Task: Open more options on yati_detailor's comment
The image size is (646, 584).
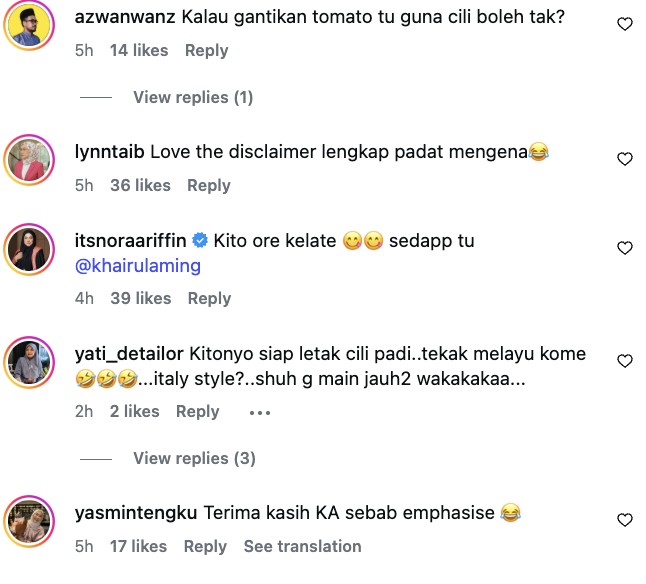Action: click(259, 412)
